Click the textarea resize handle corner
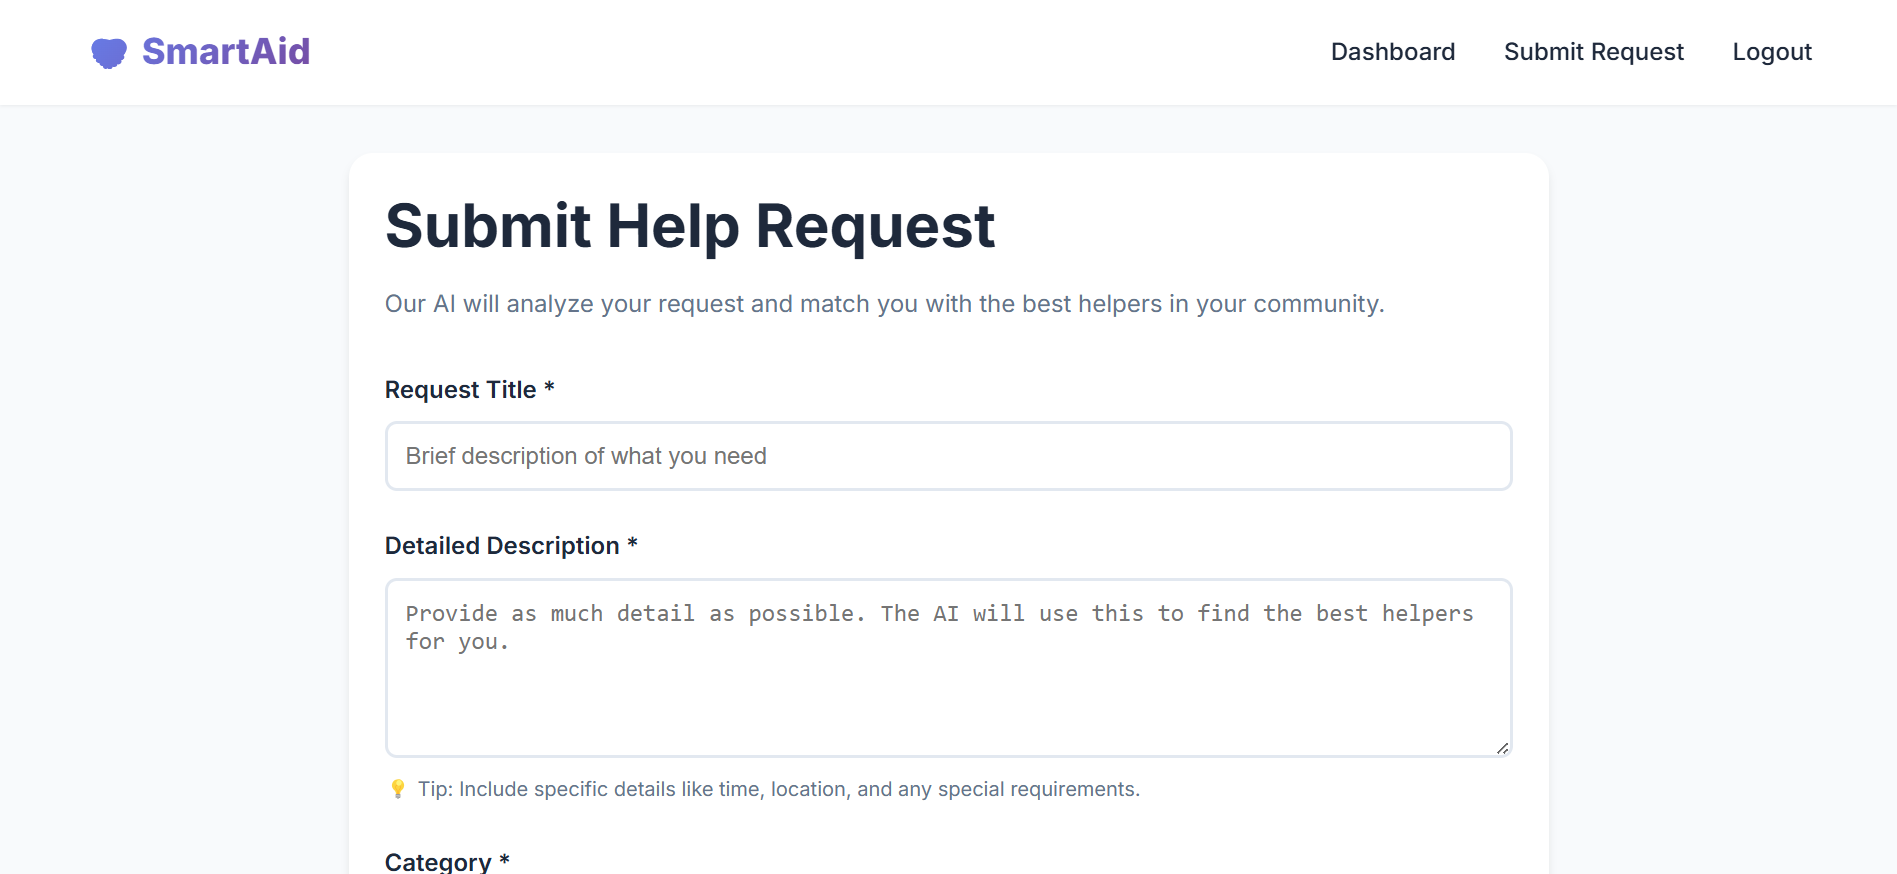This screenshot has height=874, width=1897. coord(1502,748)
